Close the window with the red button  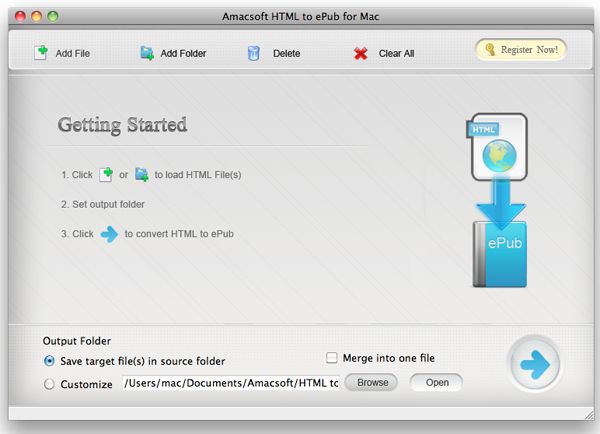click(20, 16)
